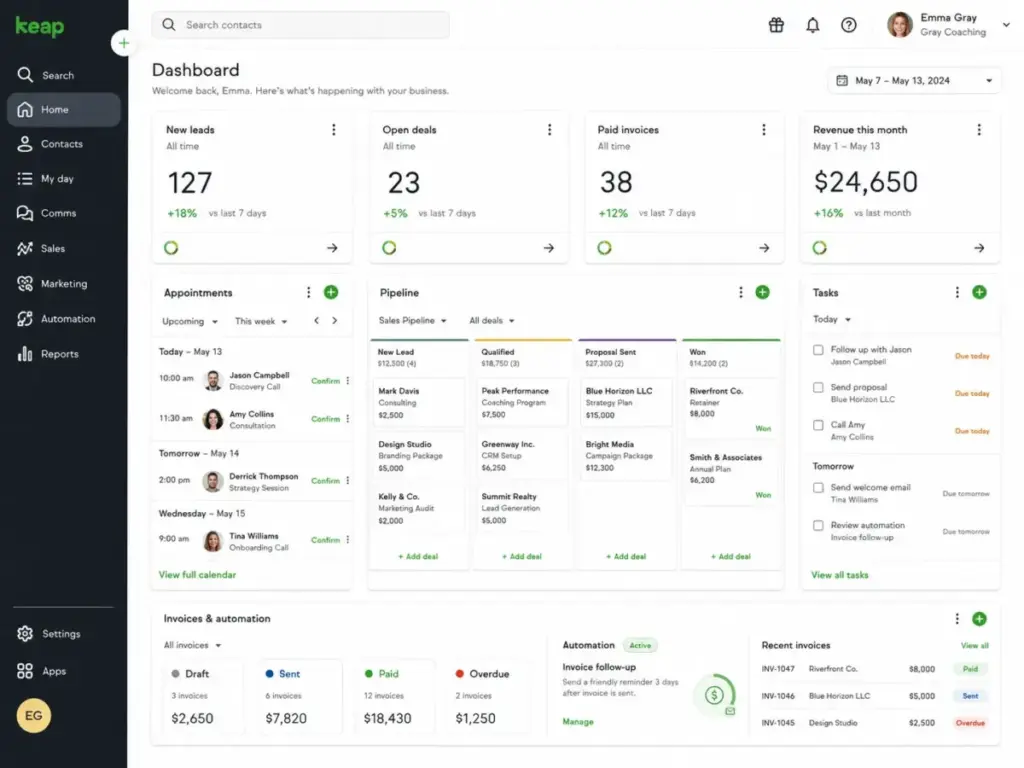Check off Send welcome email task
The image size is (1024, 768).
coord(818,488)
